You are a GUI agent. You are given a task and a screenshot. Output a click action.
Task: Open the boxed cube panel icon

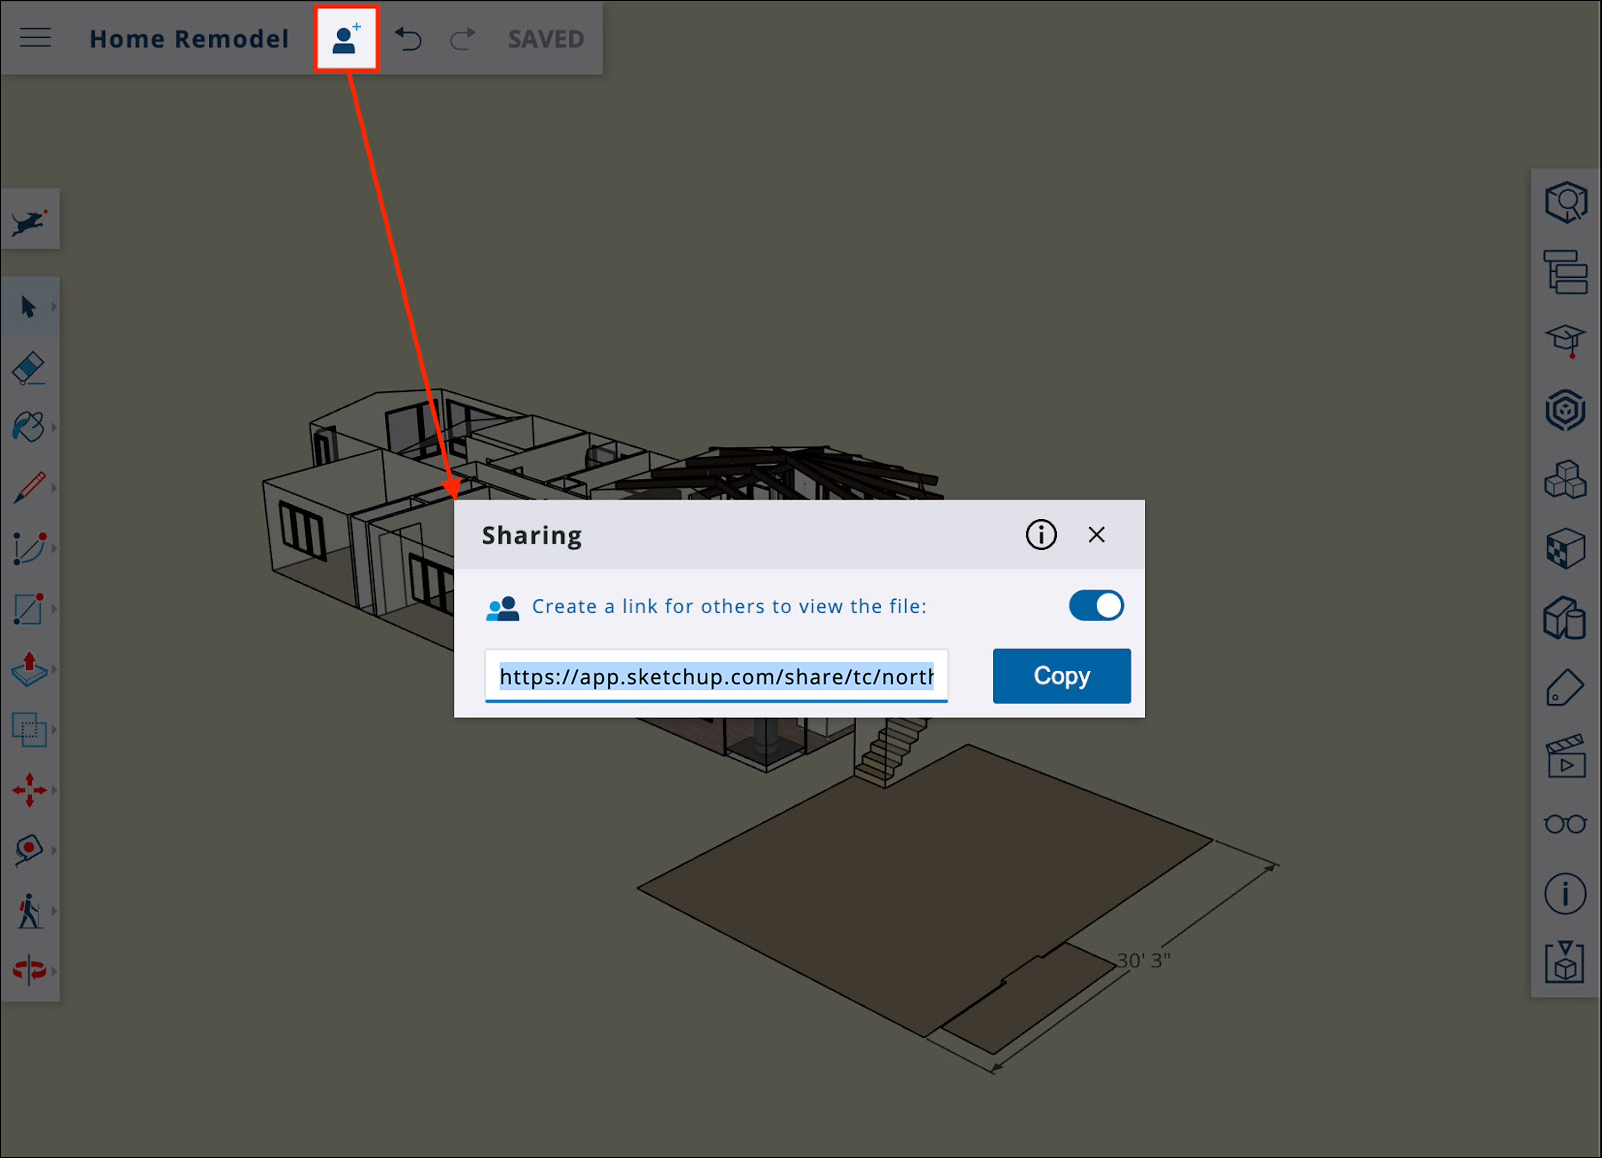1565,963
